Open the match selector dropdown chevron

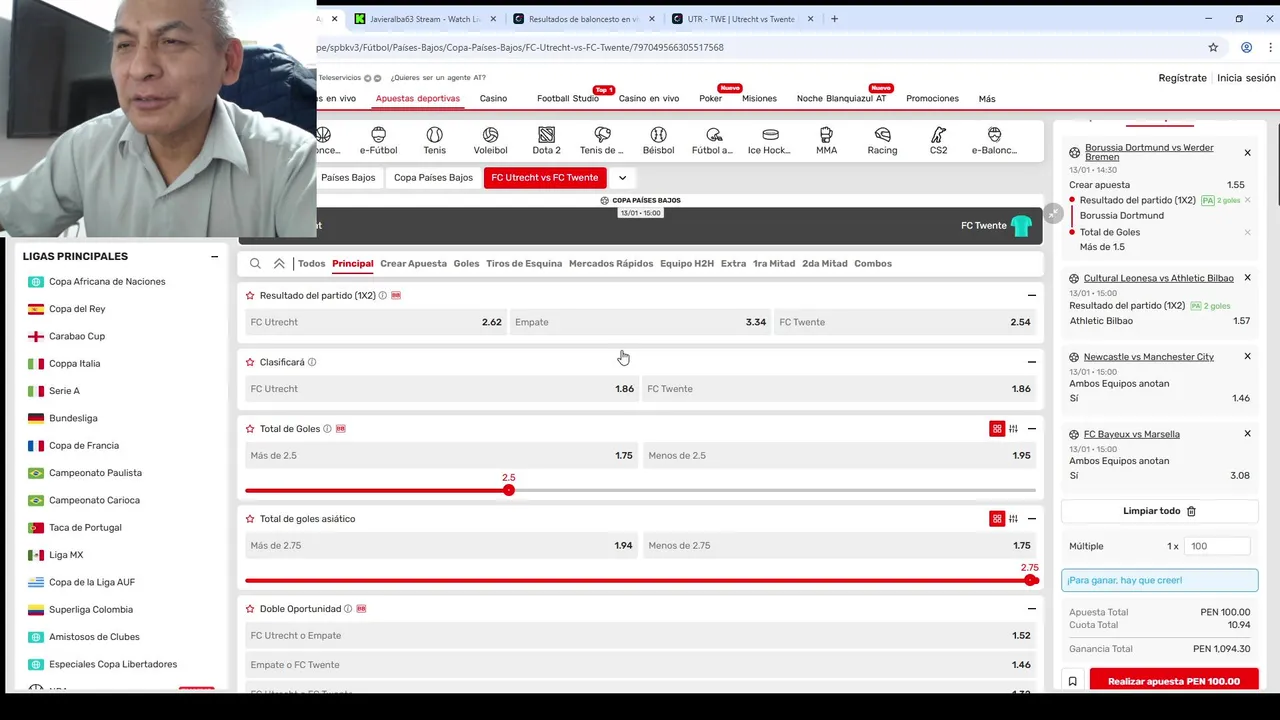pos(622,178)
